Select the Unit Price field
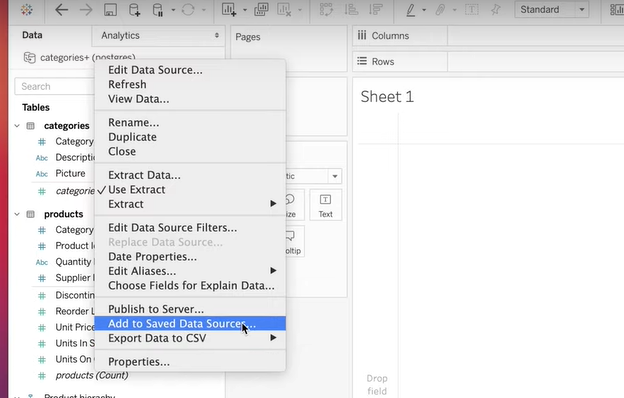This screenshot has width=624, height=398. point(75,327)
